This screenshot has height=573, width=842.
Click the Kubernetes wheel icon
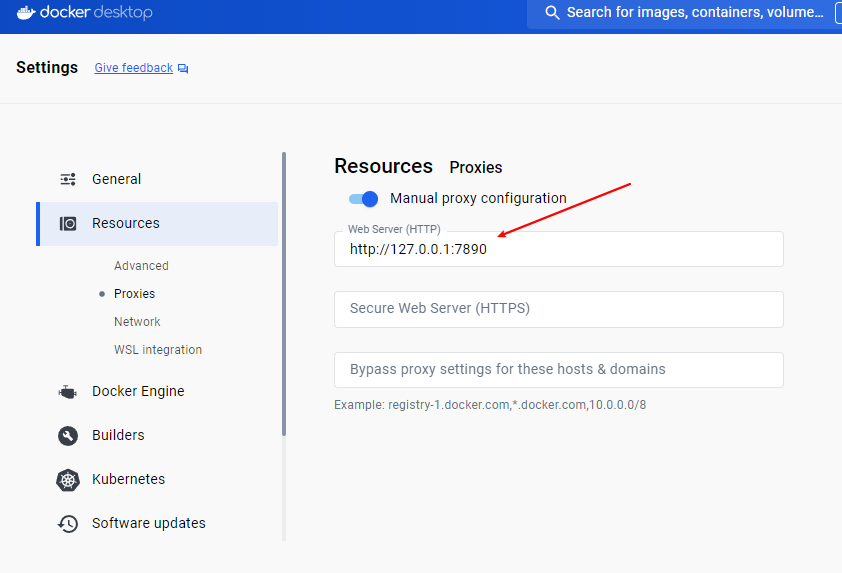tap(68, 480)
